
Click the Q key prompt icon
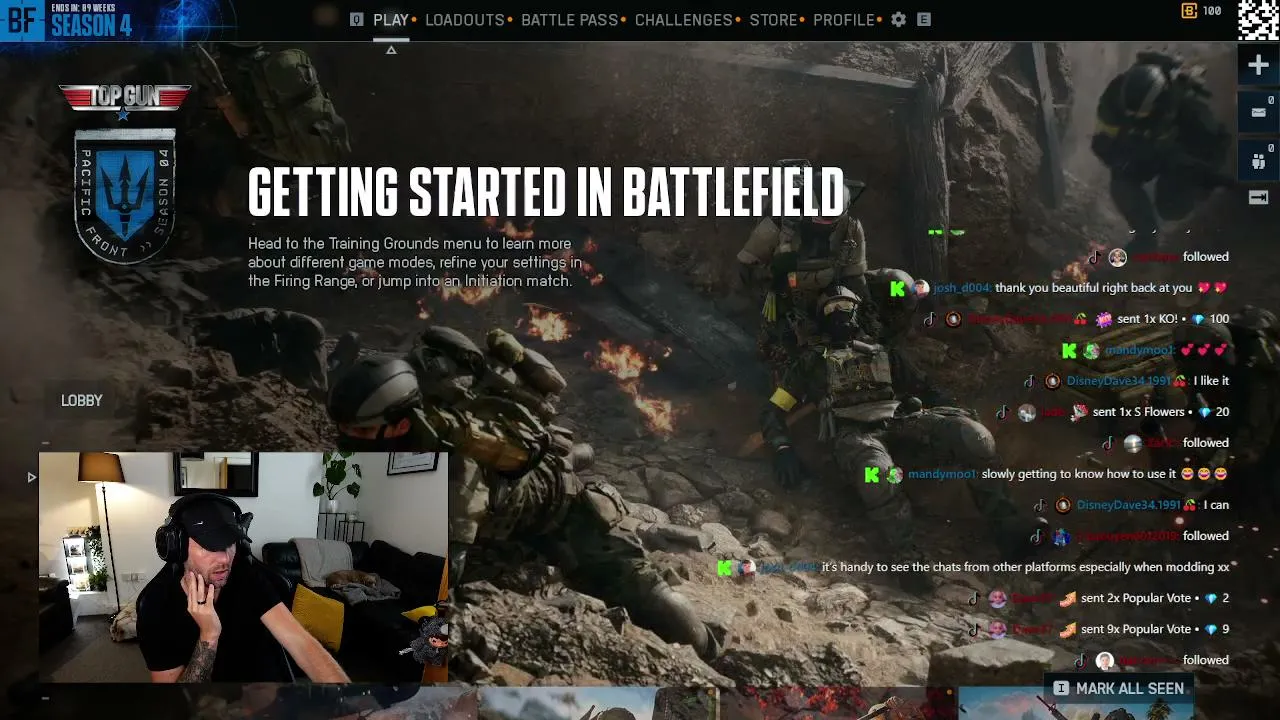point(356,19)
